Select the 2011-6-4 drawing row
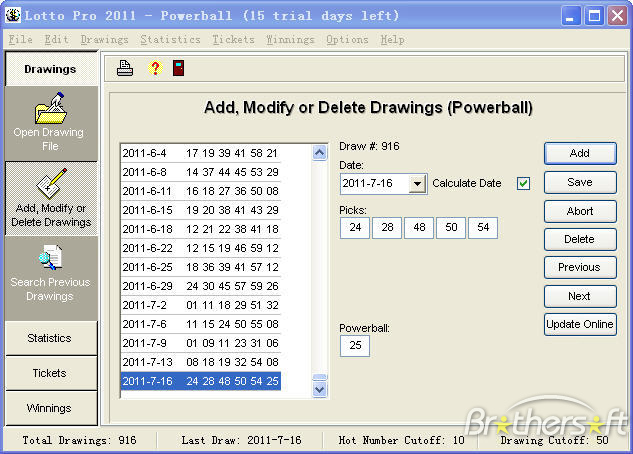This screenshot has width=633, height=454. [x=201, y=153]
